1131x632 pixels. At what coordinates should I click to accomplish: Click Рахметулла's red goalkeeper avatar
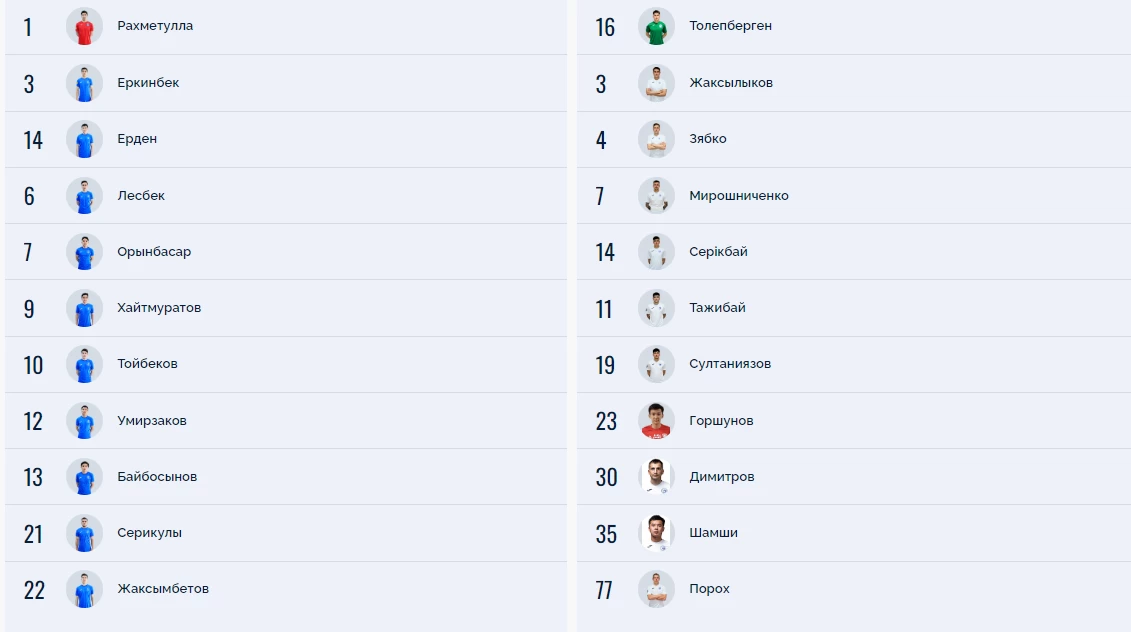tap(84, 26)
